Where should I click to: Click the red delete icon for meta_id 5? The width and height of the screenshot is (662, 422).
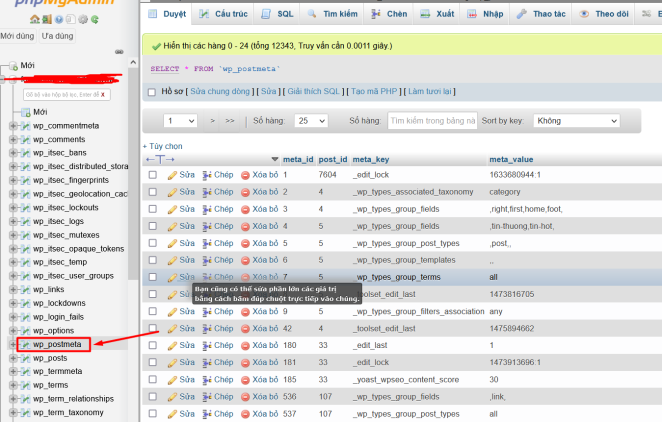click(x=246, y=242)
